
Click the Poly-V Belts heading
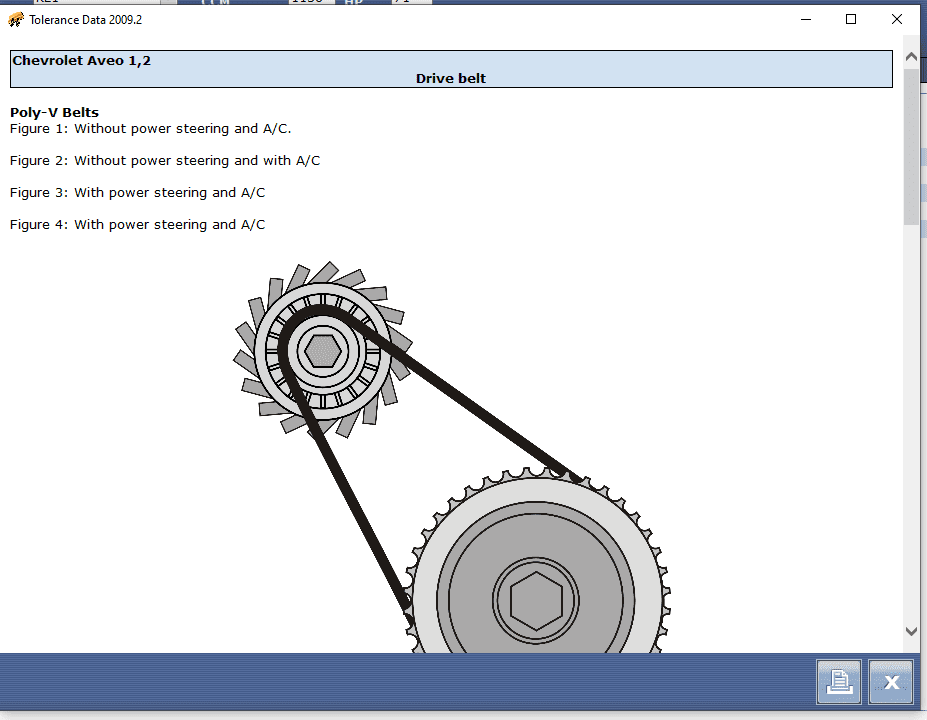(55, 112)
